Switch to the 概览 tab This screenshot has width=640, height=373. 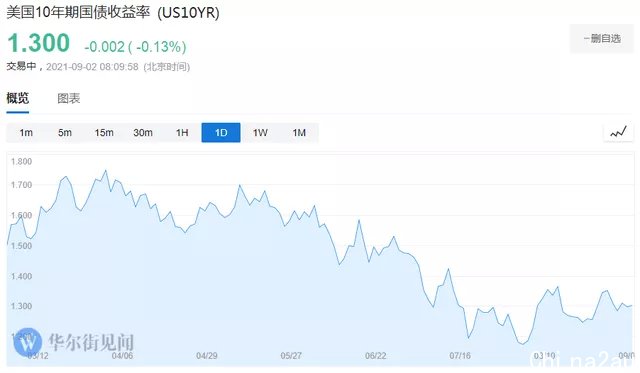[x=18, y=98]
